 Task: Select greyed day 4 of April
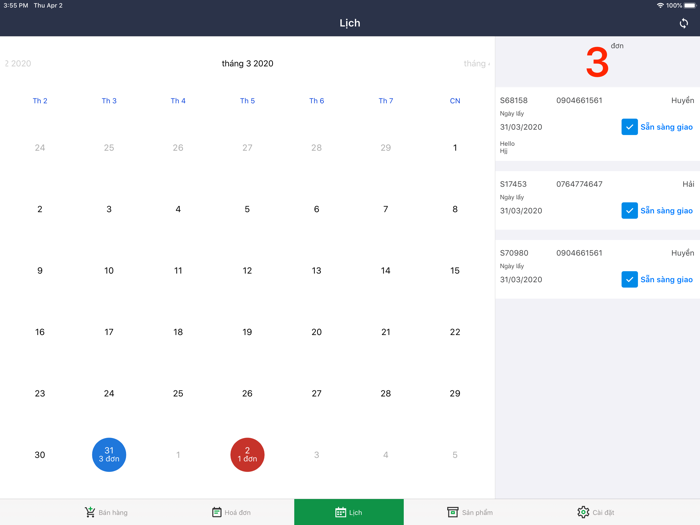pyautogui.click(x=386, y=454)
